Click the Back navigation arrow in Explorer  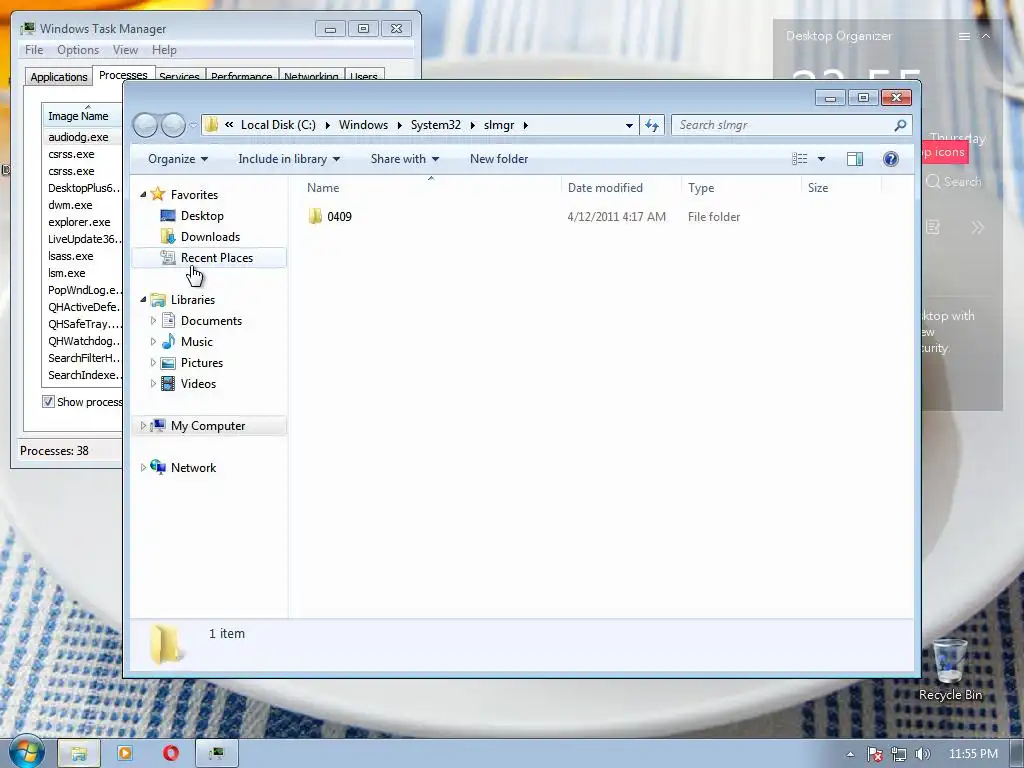click(x=146, y=125)
